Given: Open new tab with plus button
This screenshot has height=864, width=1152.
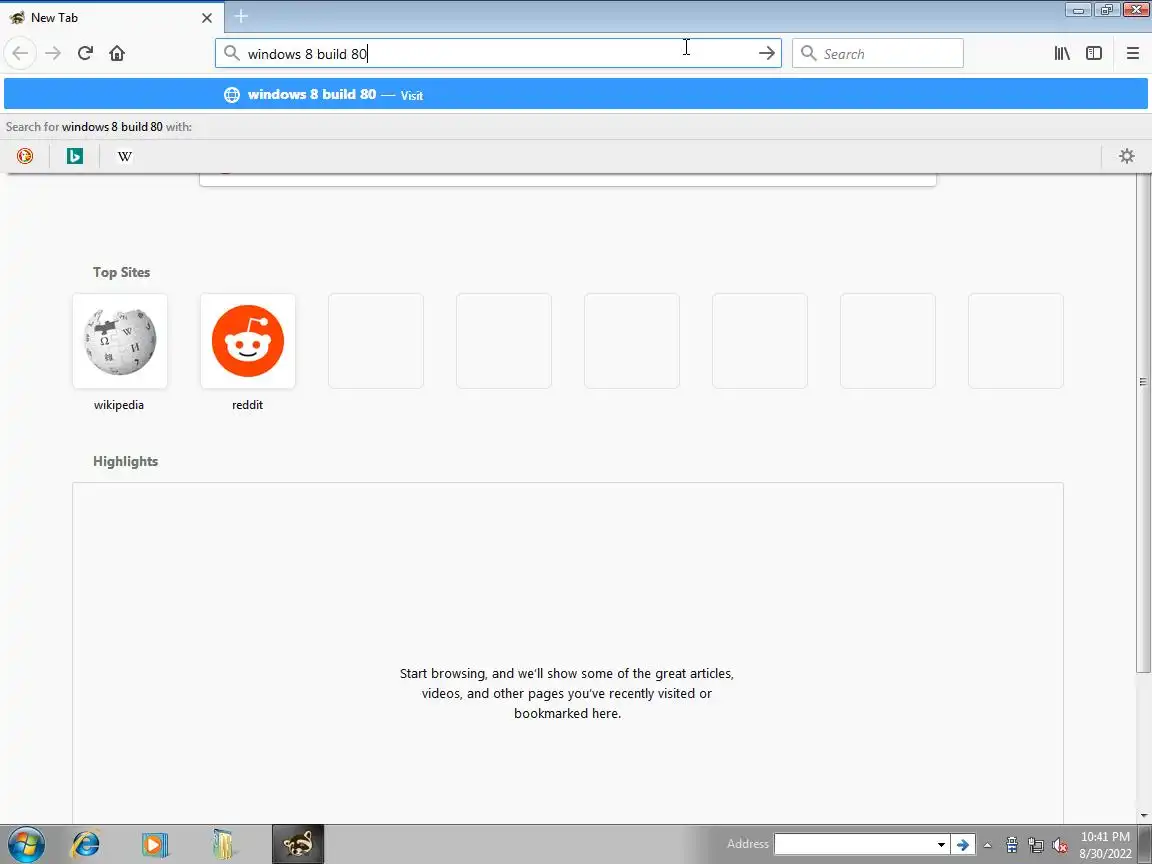Looking at the screenshot, I should click(x=241, y=16).
